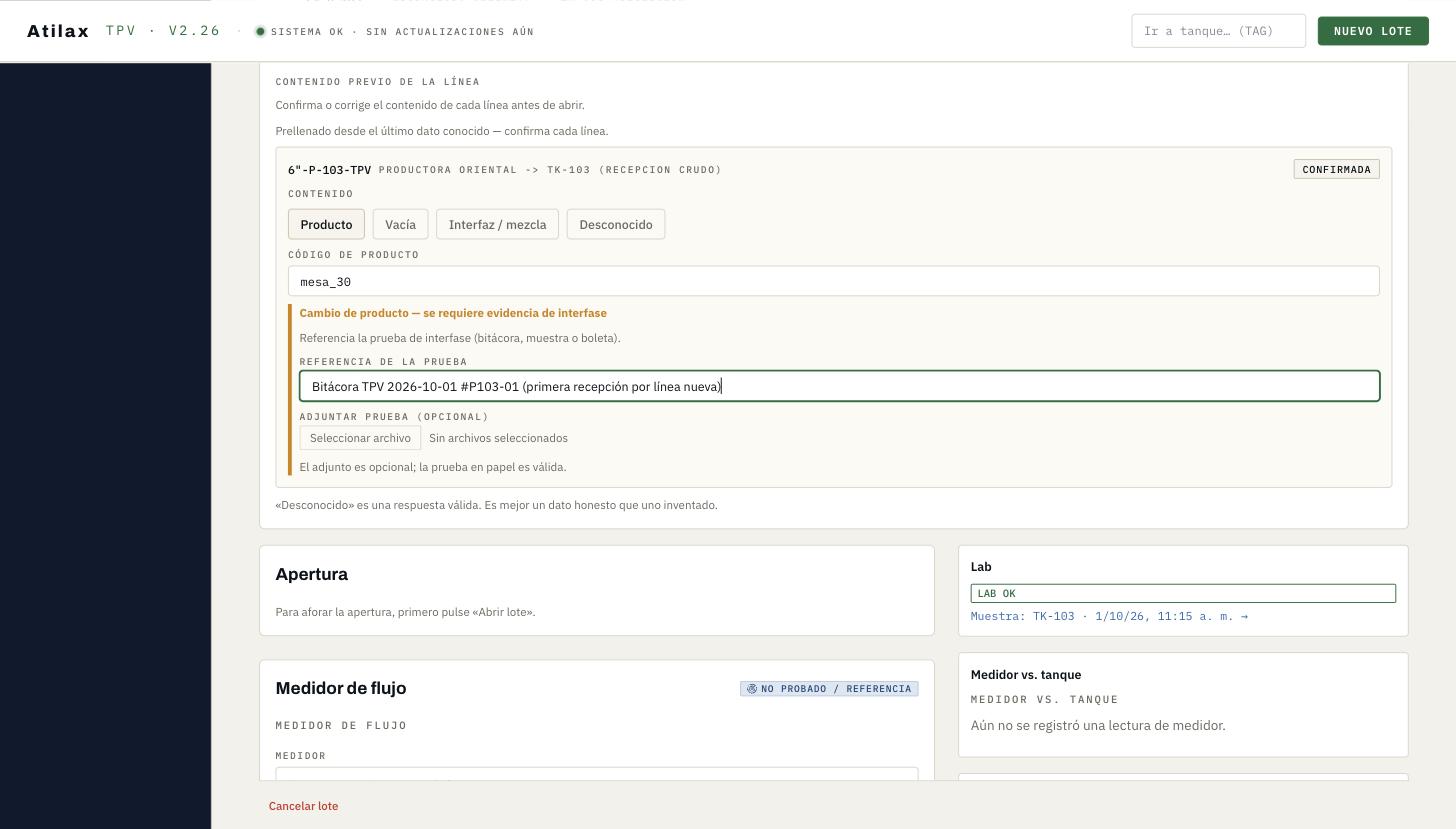Open the Muestra TK-103 lab sample link
Viewport: 1456px width, 829px height.
[x=1109, y=616]
